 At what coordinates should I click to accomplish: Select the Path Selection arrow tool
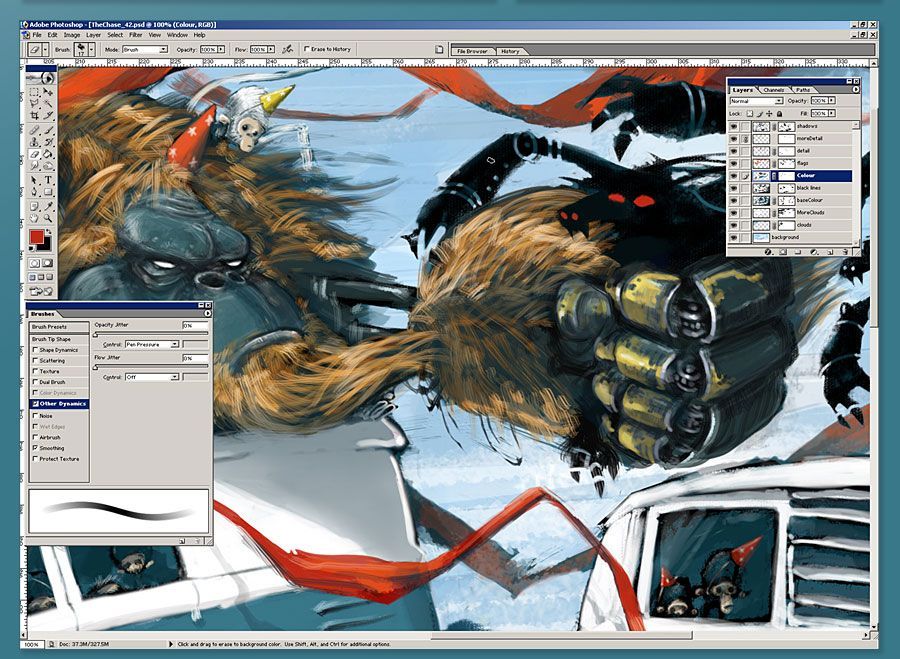pyautogui.click(x=34, y=180)
